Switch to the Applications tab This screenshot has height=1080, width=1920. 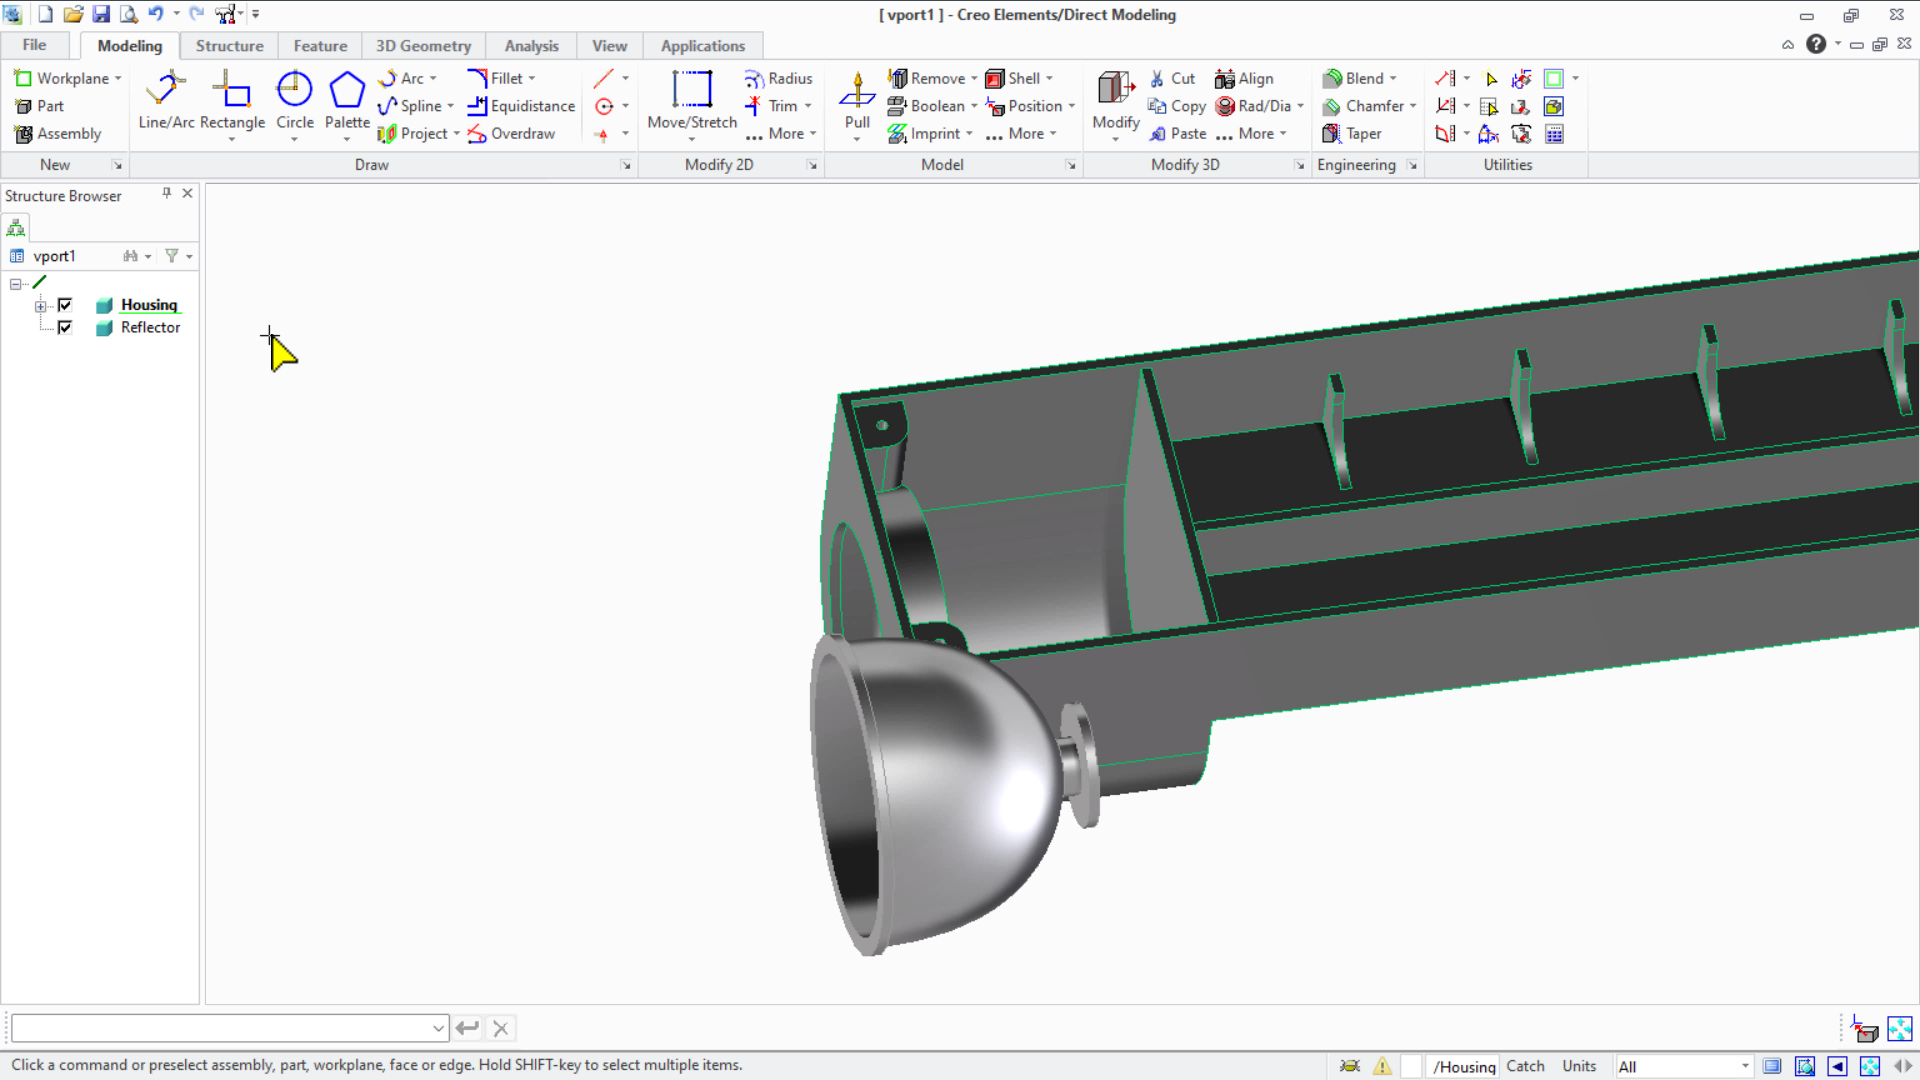click(x=702, y=46)
